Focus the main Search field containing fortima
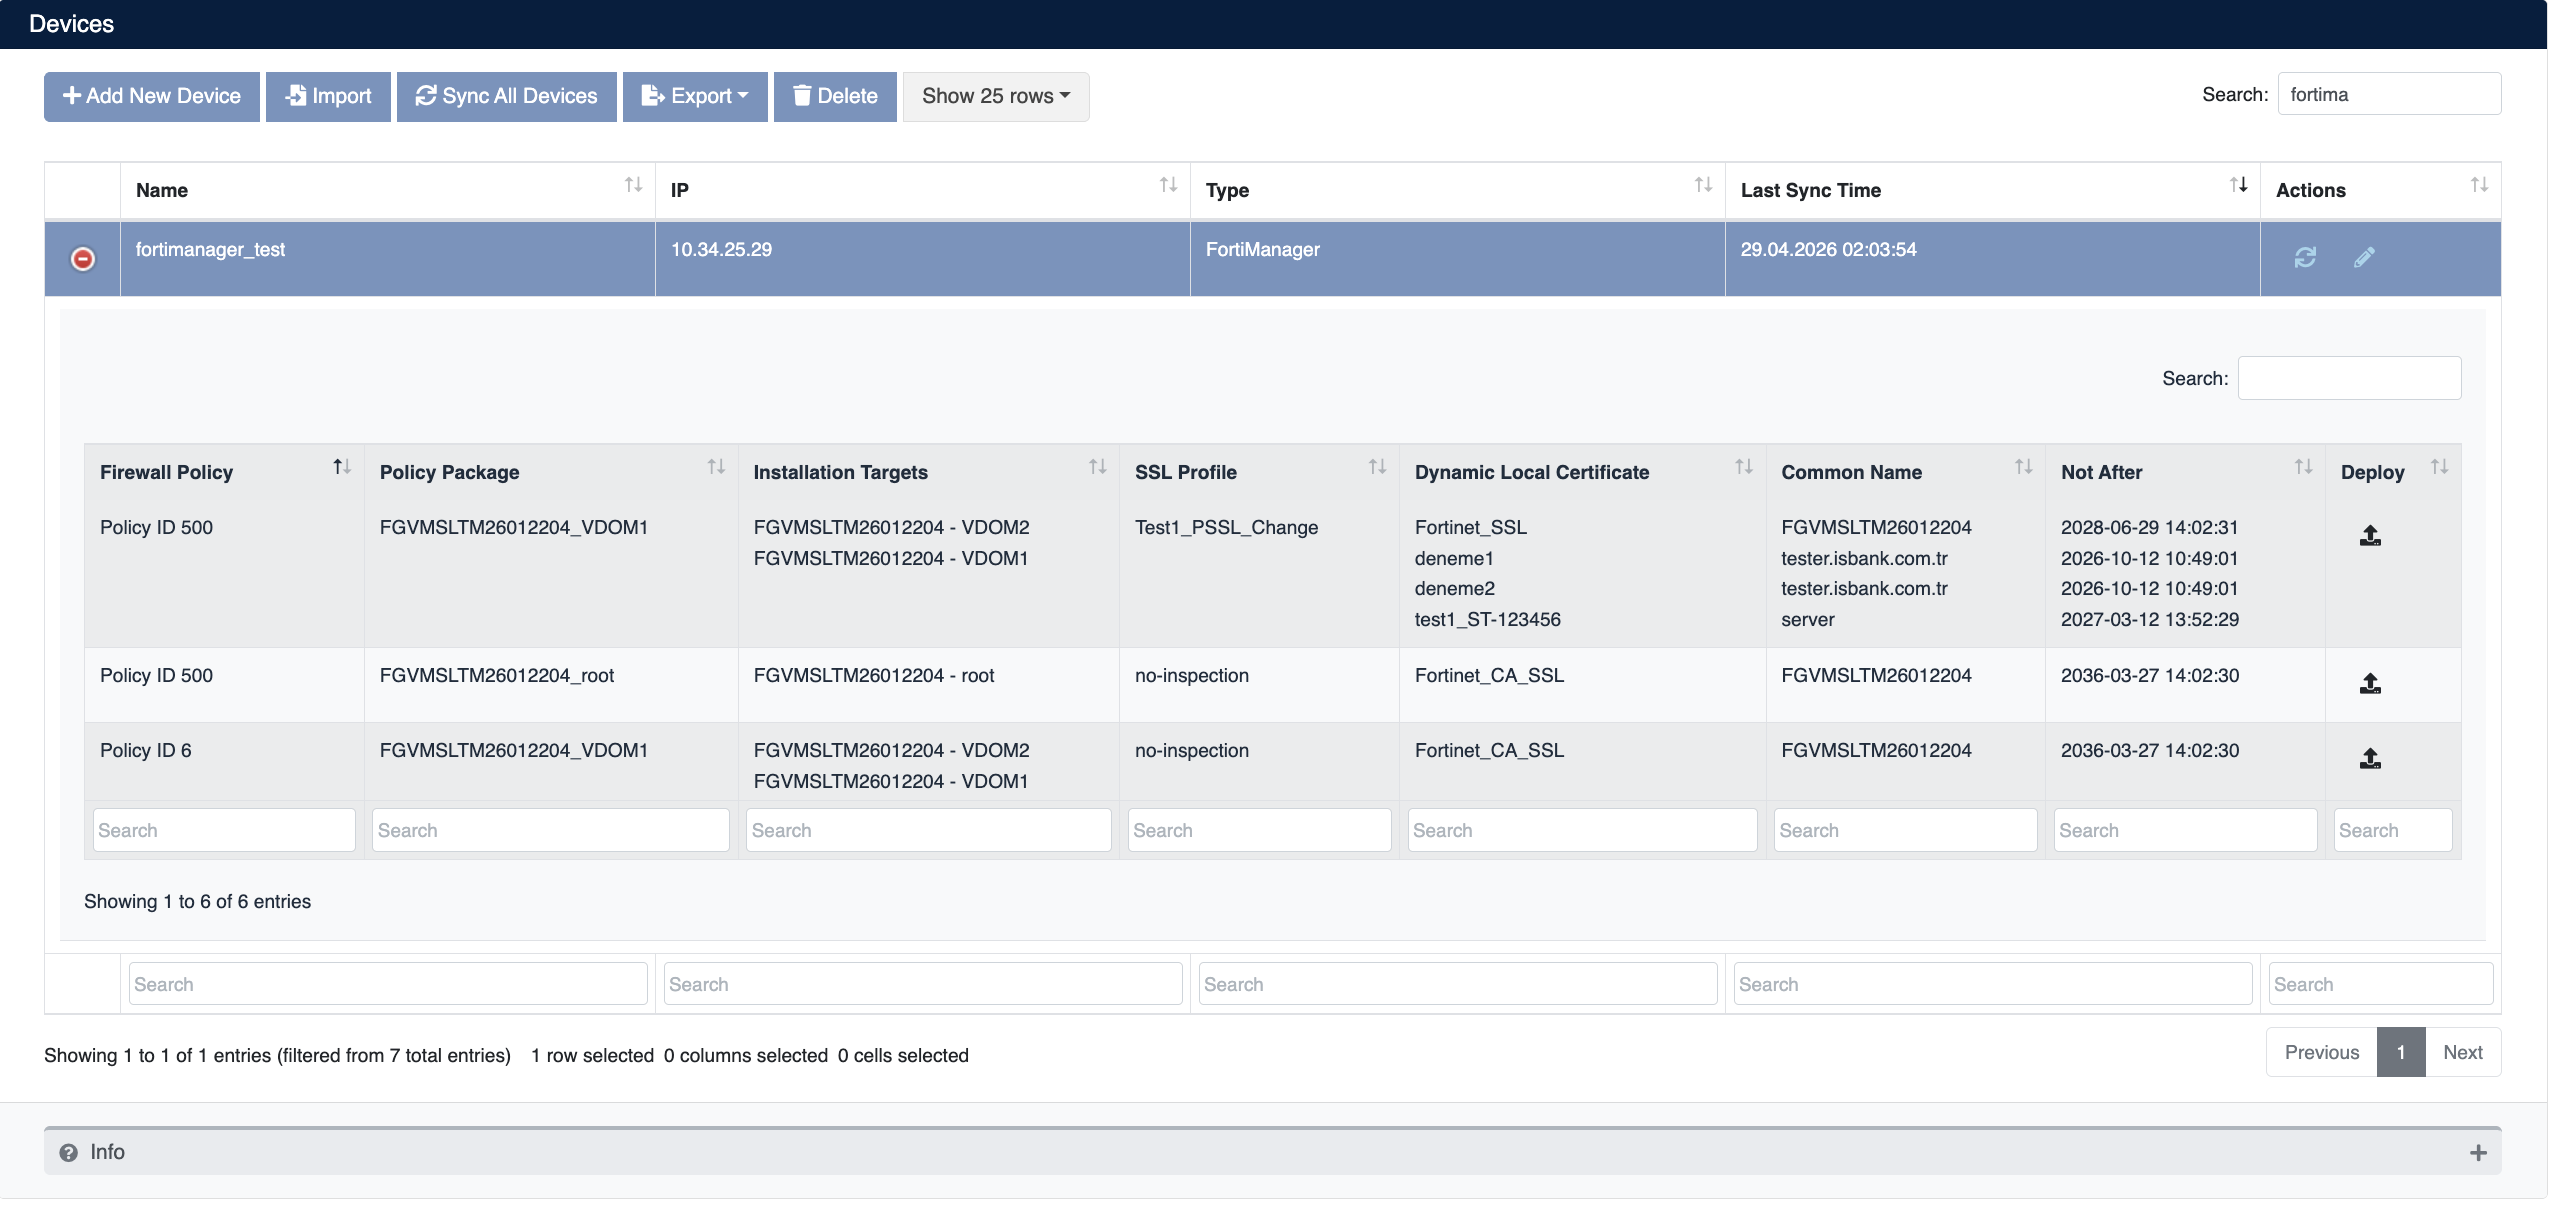The image size is (2558, 1206). tap(2389, 94)
